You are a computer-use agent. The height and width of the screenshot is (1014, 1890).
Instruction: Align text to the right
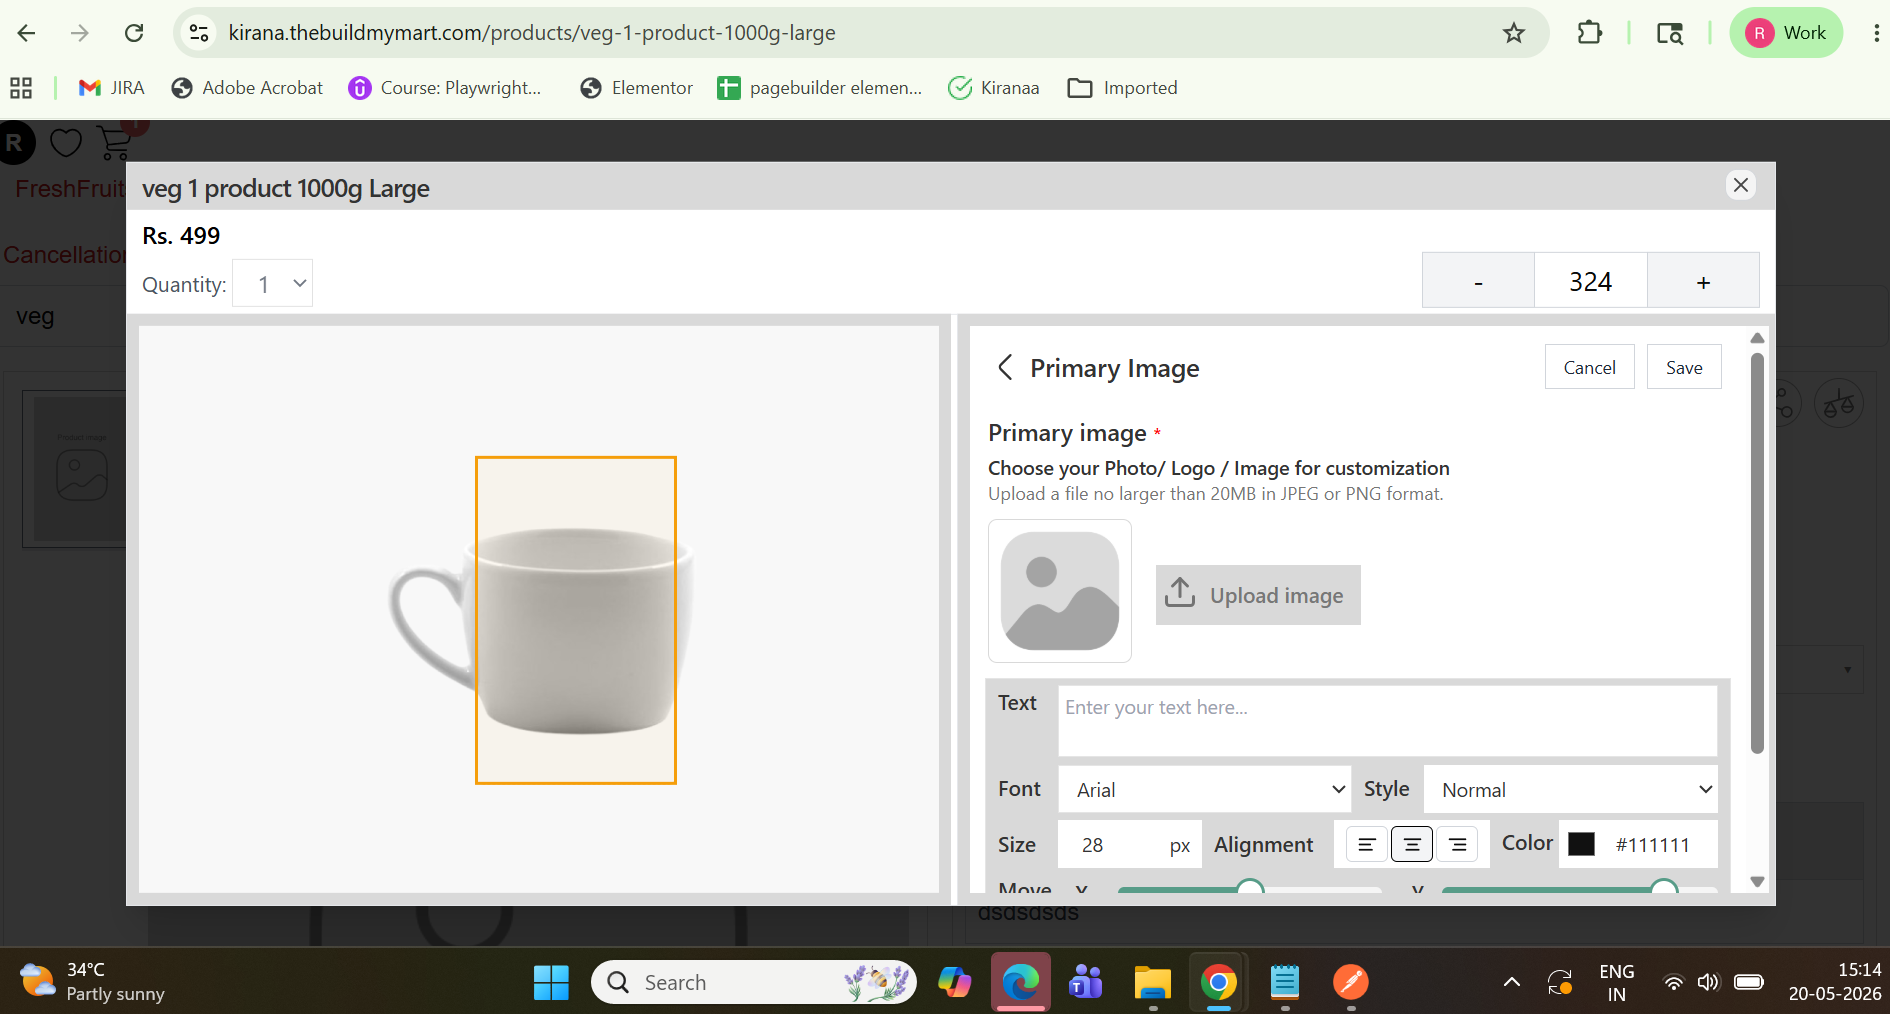(x=1458, y=844)
